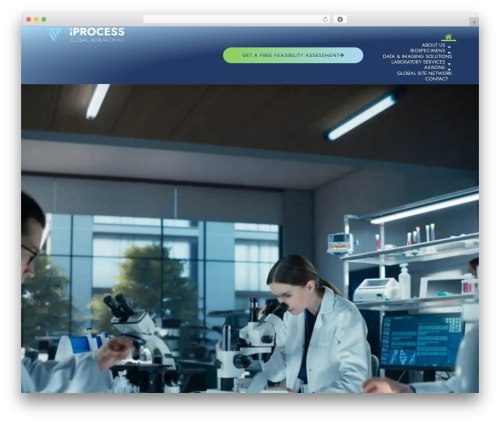Viewport: 500px width, 423px height.
Task: Open the About Us menu item
Action: 433,45
